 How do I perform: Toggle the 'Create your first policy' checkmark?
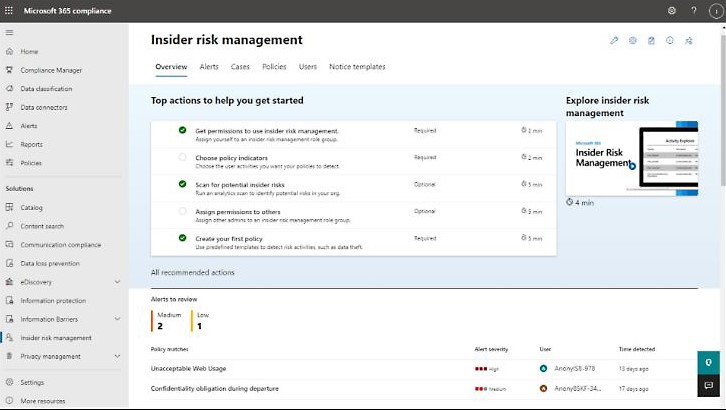click(x=182, y=237)
